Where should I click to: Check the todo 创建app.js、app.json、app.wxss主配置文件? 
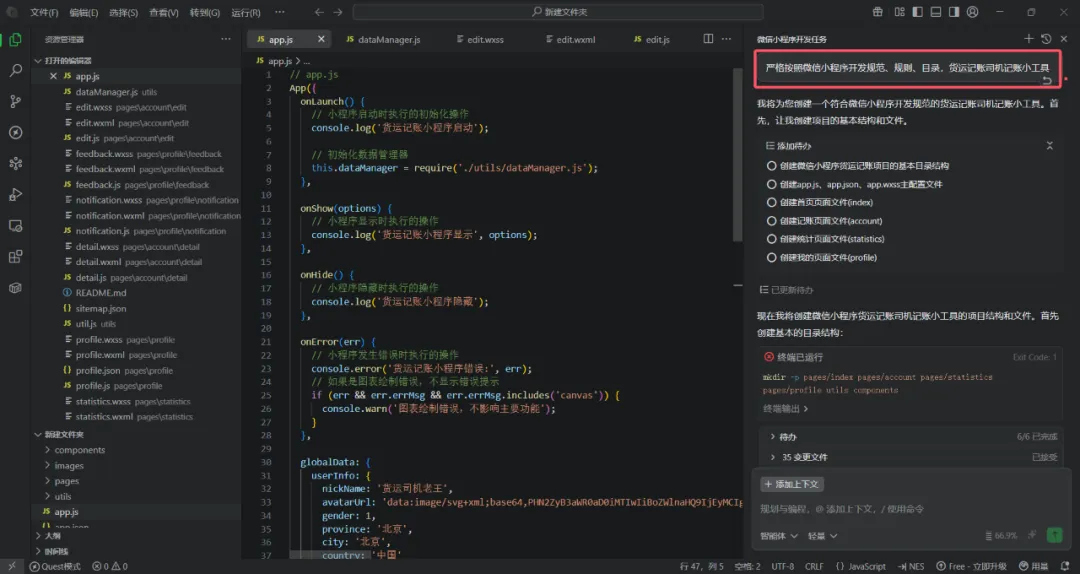(x=771, y=184)
